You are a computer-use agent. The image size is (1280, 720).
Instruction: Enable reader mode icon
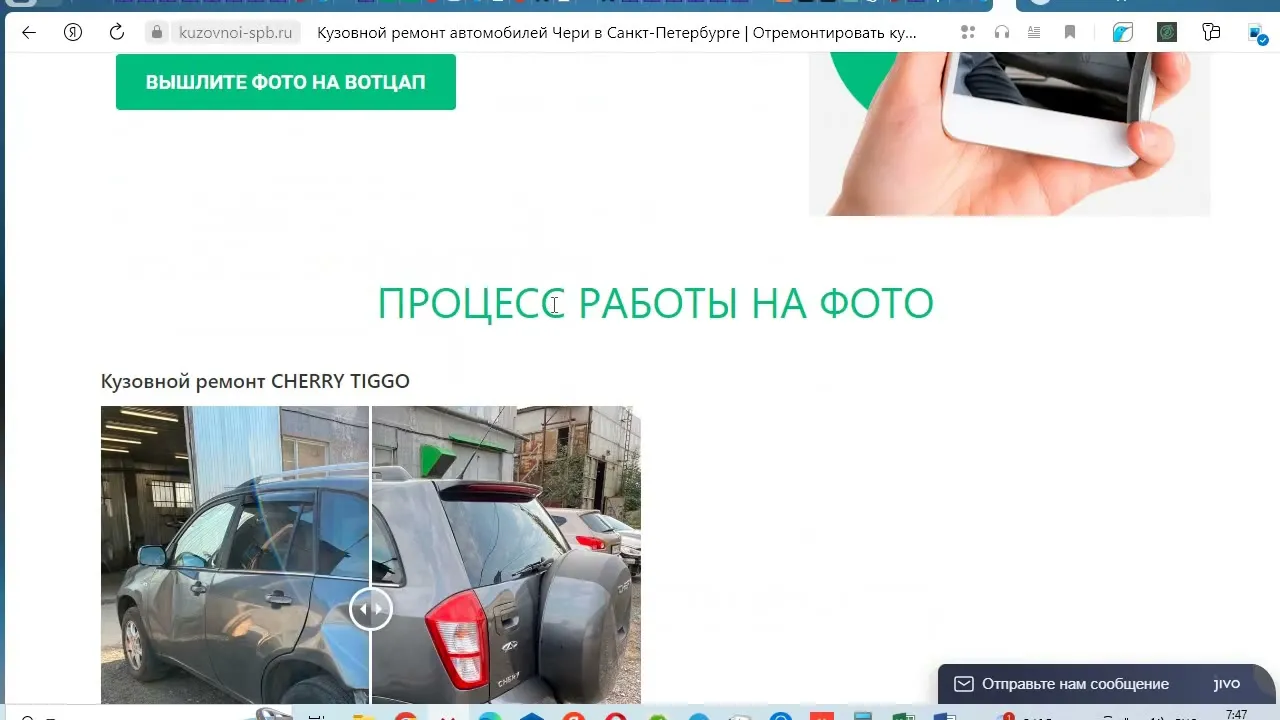pyautogui.click(x=1035, y=32)
